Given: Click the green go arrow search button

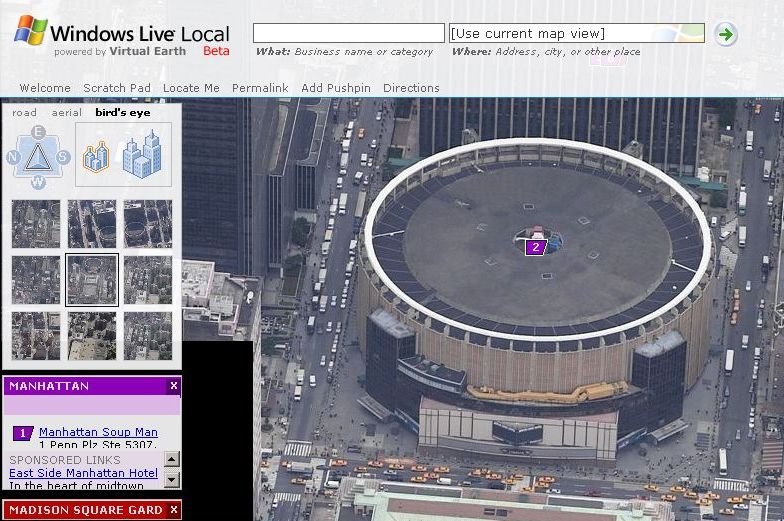Looking at the screenshot, I should [725, 34].
